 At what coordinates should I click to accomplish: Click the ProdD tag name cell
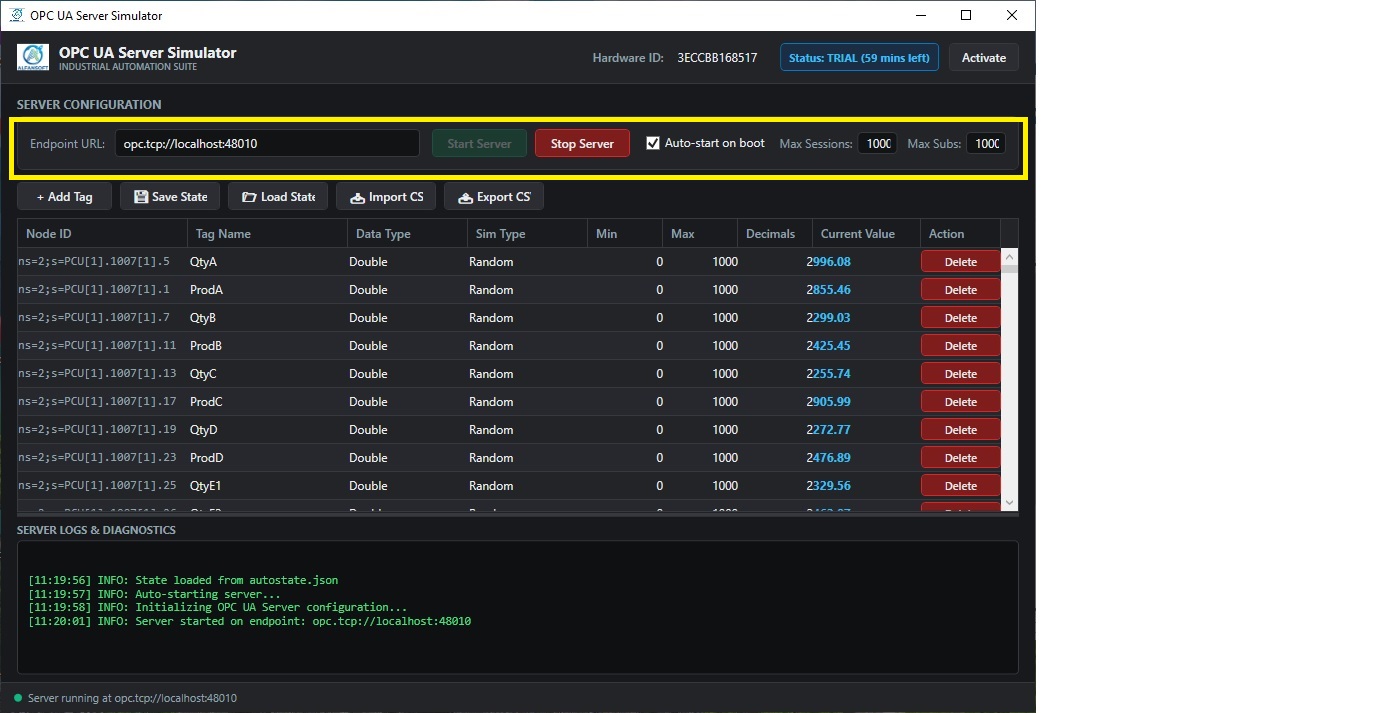coord(207,458)
